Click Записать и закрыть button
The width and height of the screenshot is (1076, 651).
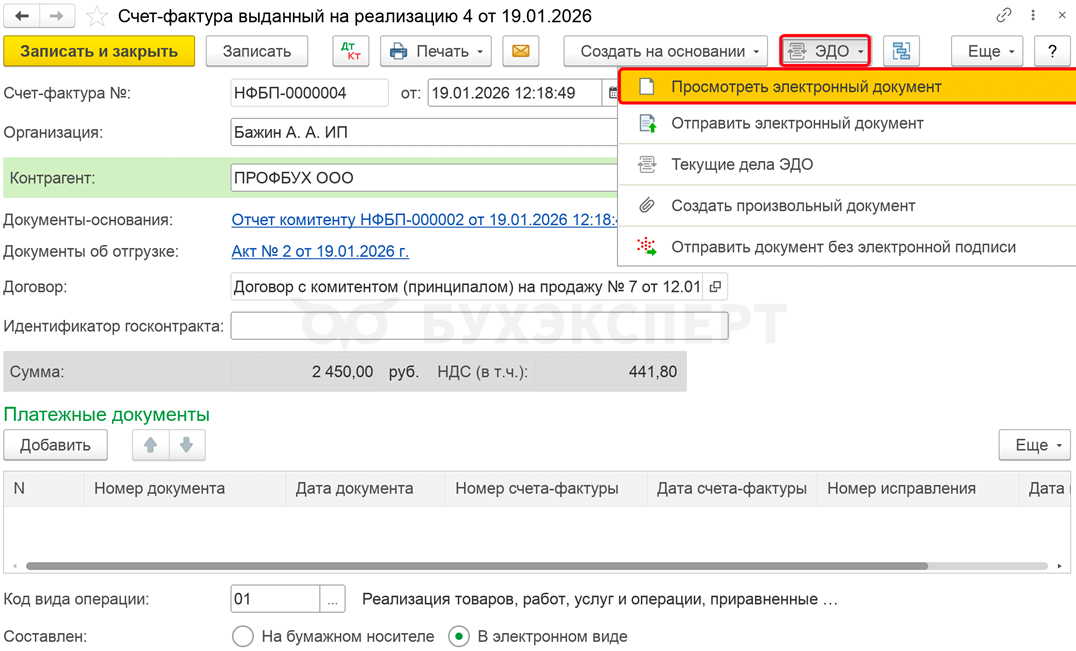100,51
